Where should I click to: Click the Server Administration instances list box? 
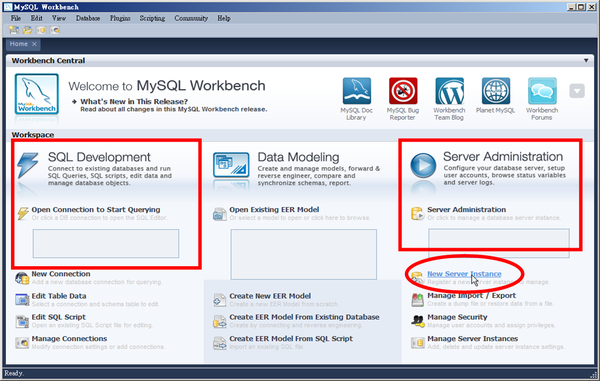(x=499, y=243)
